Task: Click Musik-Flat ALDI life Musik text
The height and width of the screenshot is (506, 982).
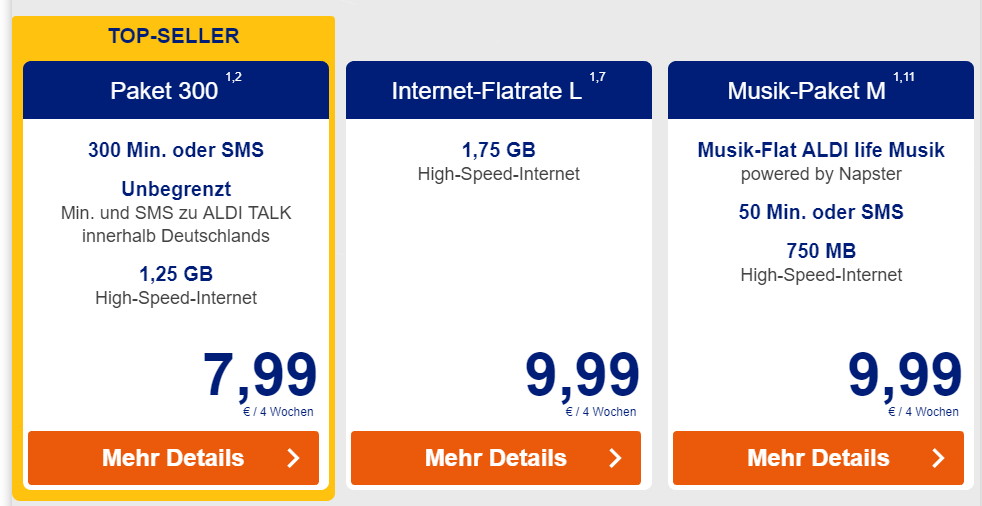Action: pos(821,150)
